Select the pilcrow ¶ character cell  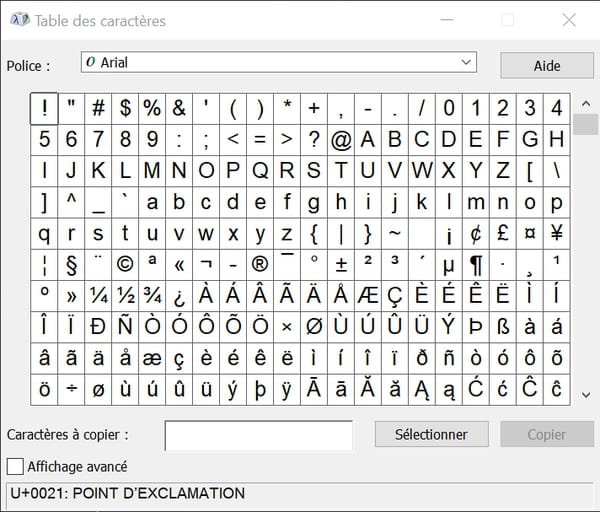[x=476, y=265]
